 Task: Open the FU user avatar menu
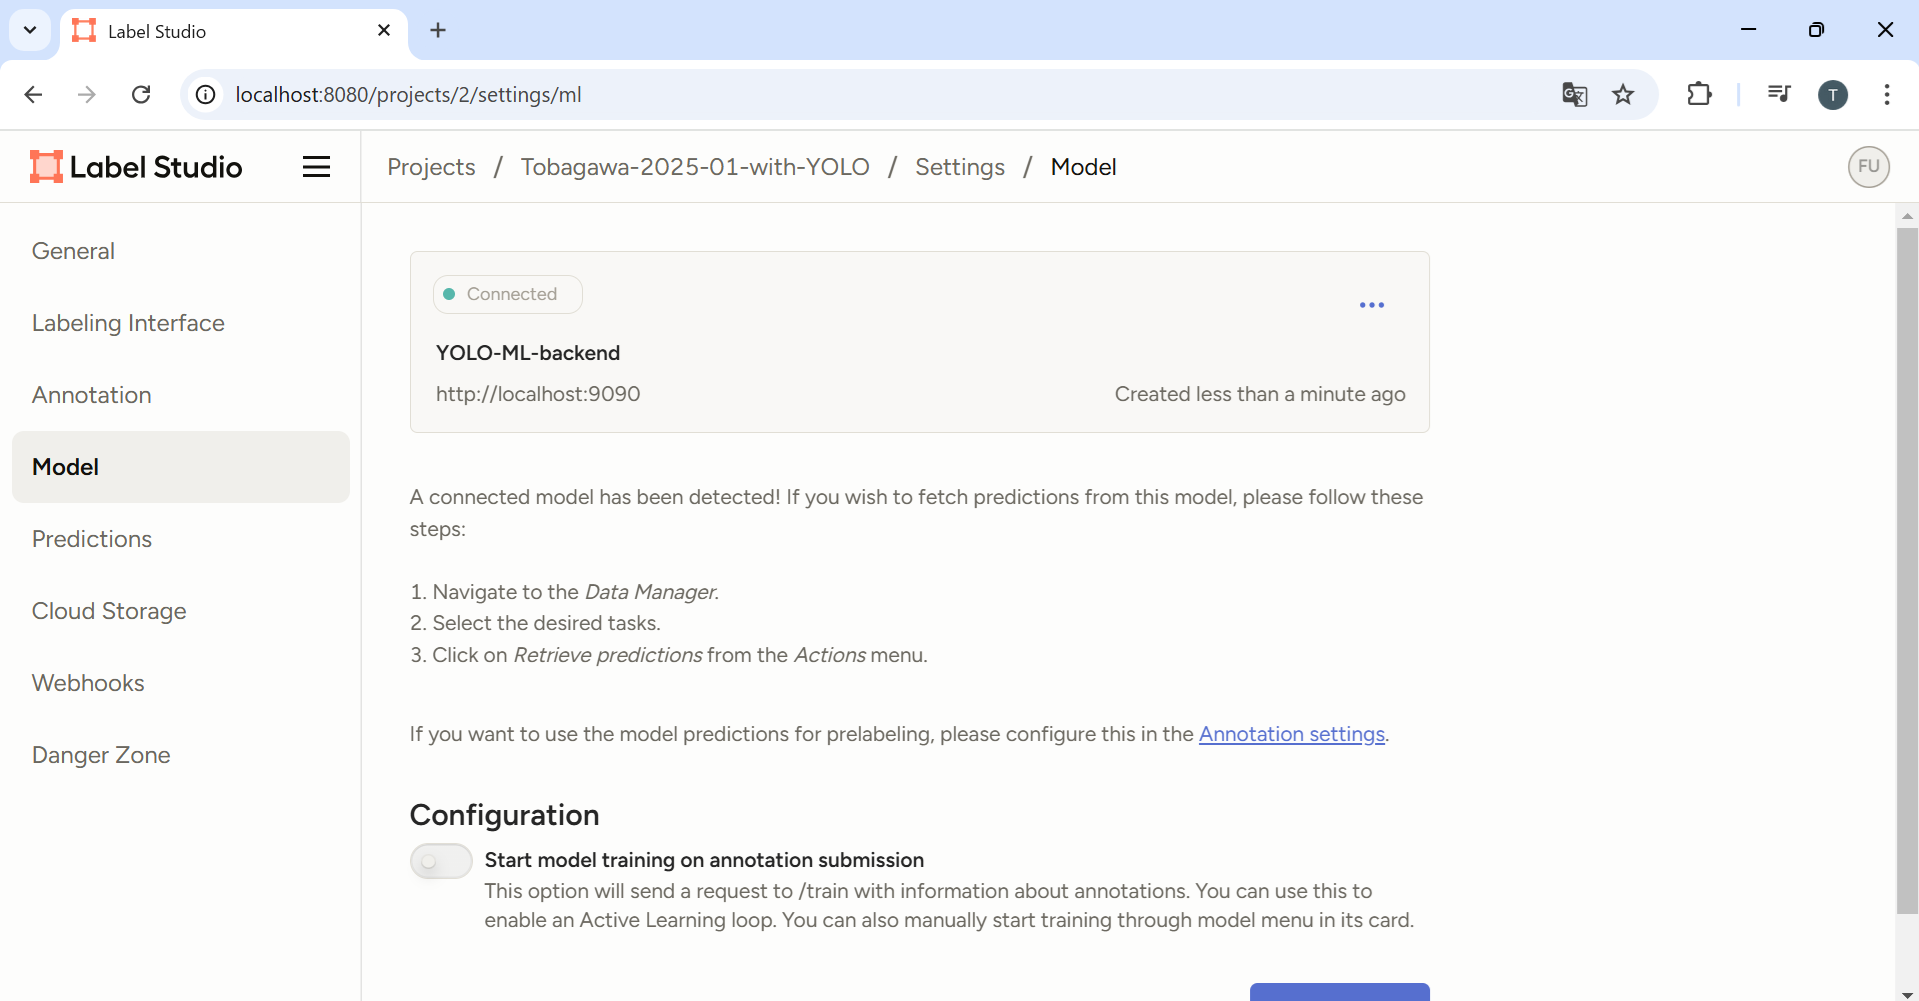[1868, 167]
